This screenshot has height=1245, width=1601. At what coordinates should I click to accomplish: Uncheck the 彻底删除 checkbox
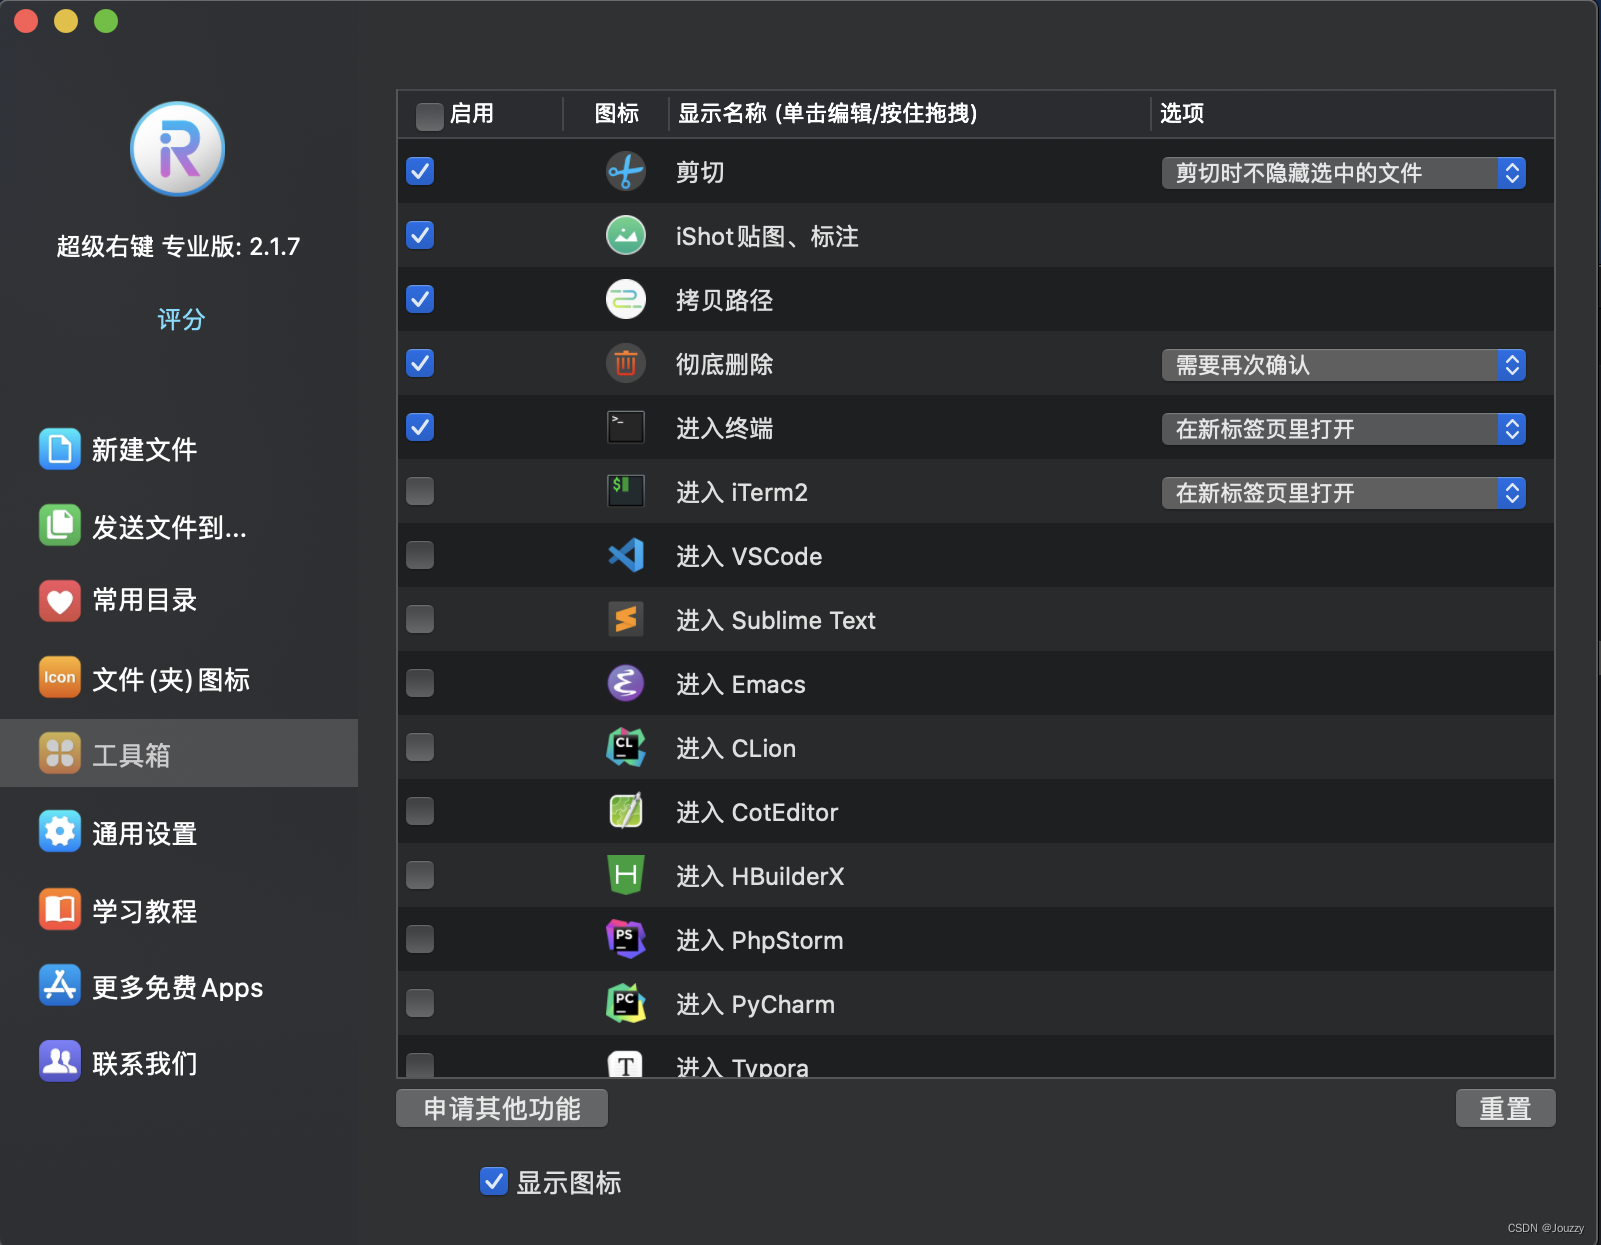[420, 363]
